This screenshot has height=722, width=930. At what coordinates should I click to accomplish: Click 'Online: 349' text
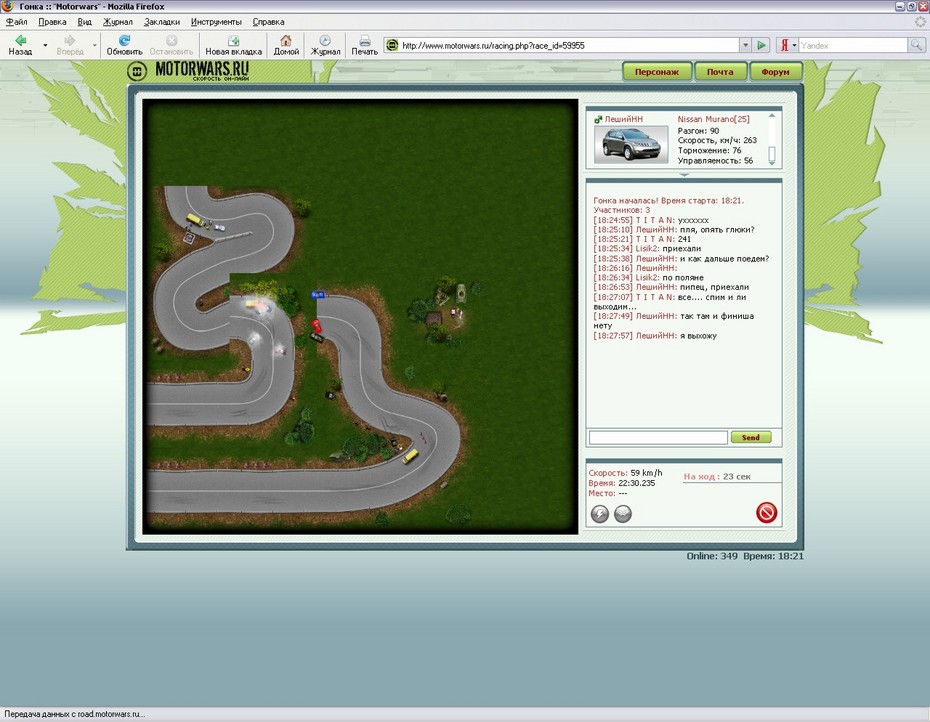712,556
